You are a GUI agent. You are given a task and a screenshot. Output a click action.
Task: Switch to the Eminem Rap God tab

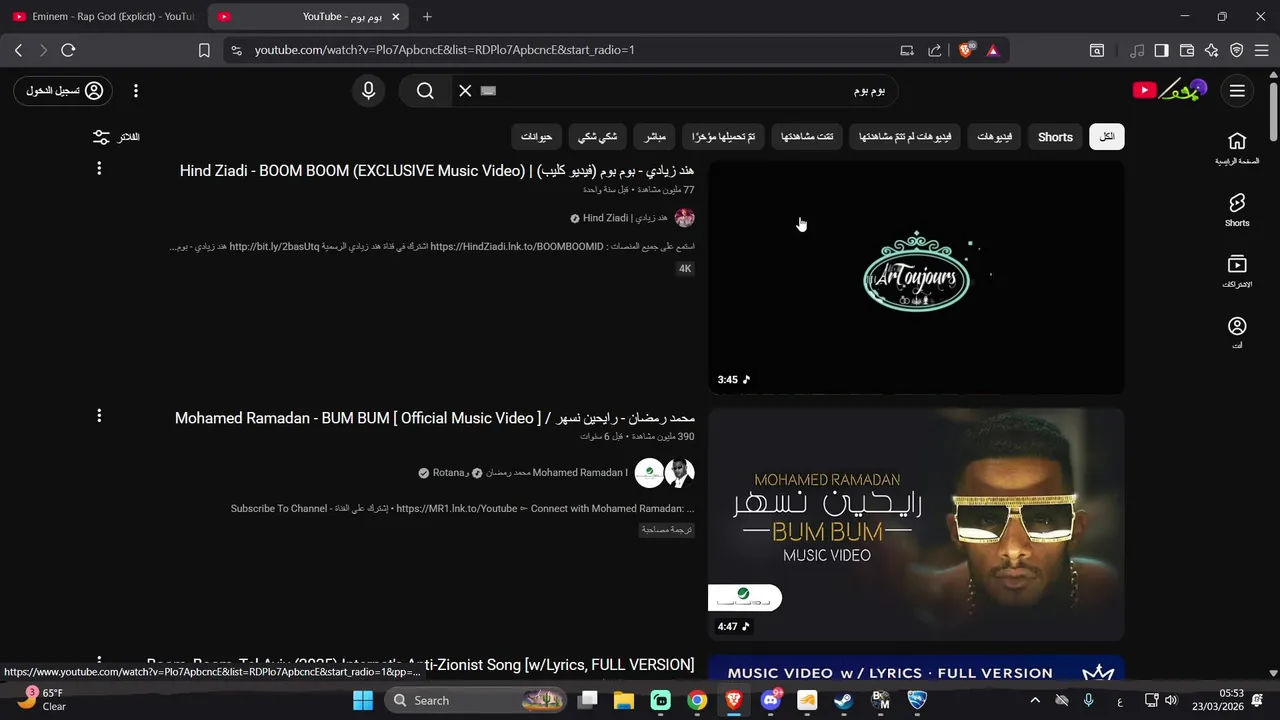pos(103,16)
